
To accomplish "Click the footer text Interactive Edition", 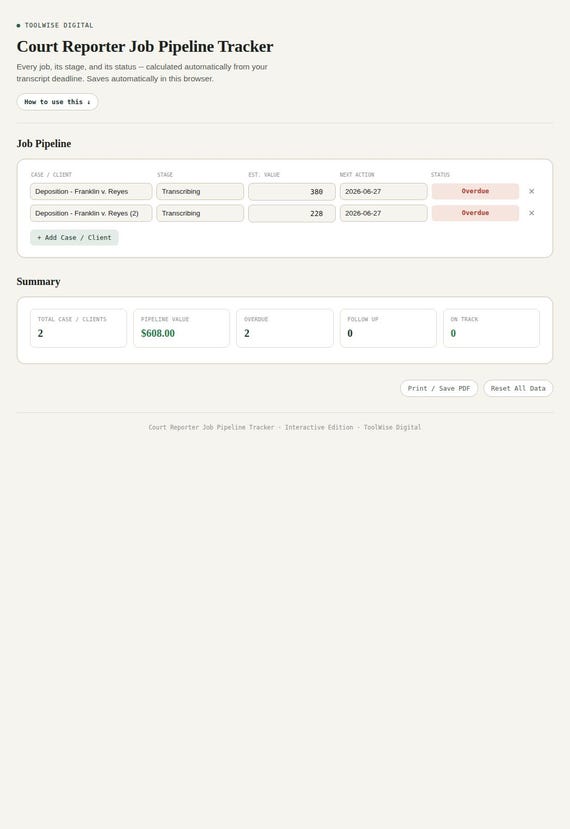I will point(319,427).
